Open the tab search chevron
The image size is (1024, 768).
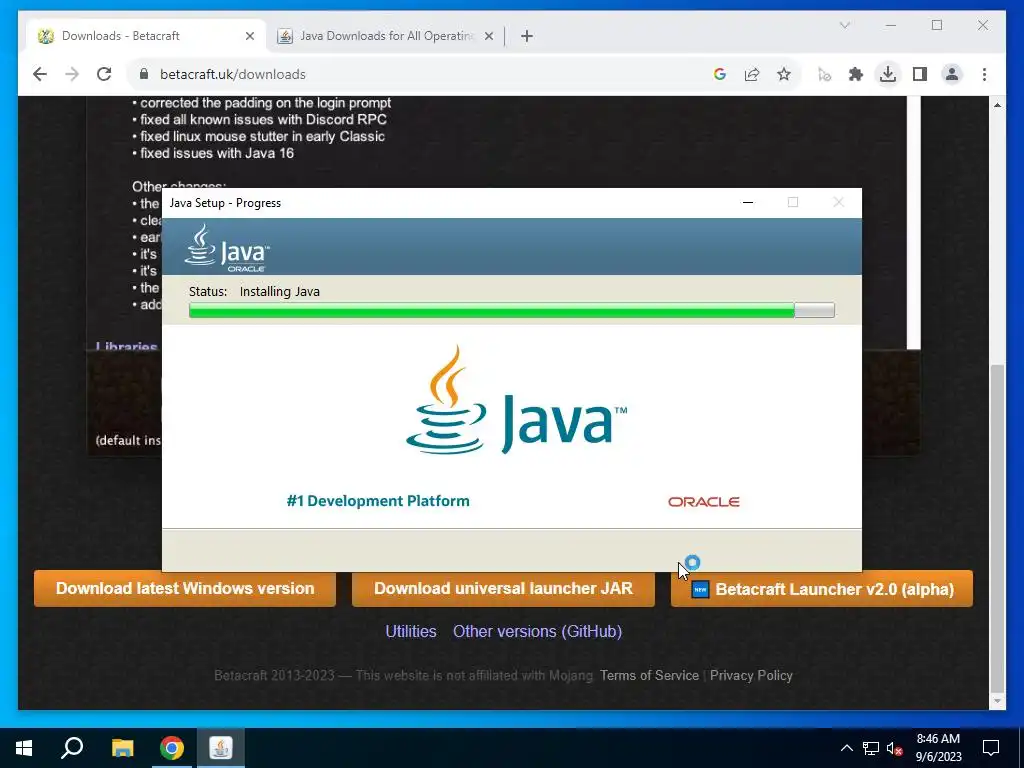coord(844,25)
